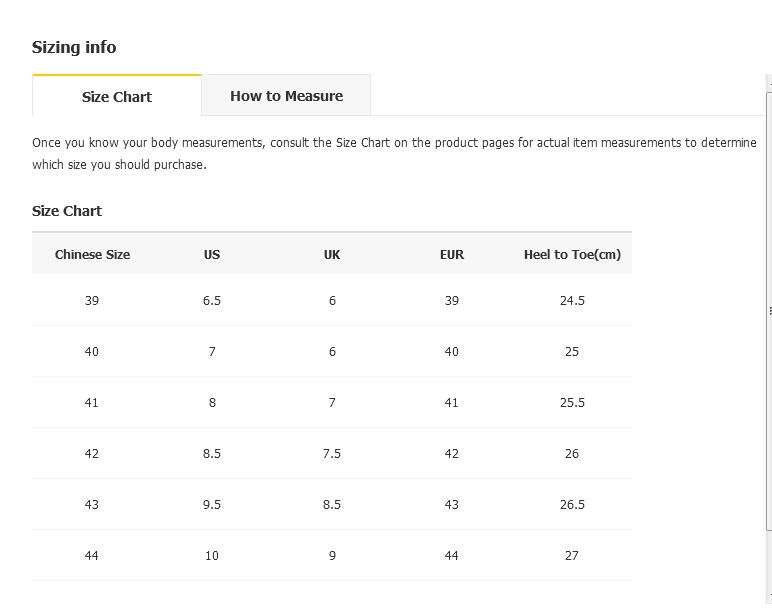Click the US column header
Screen dimensions: 772x614
tap(212, 255)
